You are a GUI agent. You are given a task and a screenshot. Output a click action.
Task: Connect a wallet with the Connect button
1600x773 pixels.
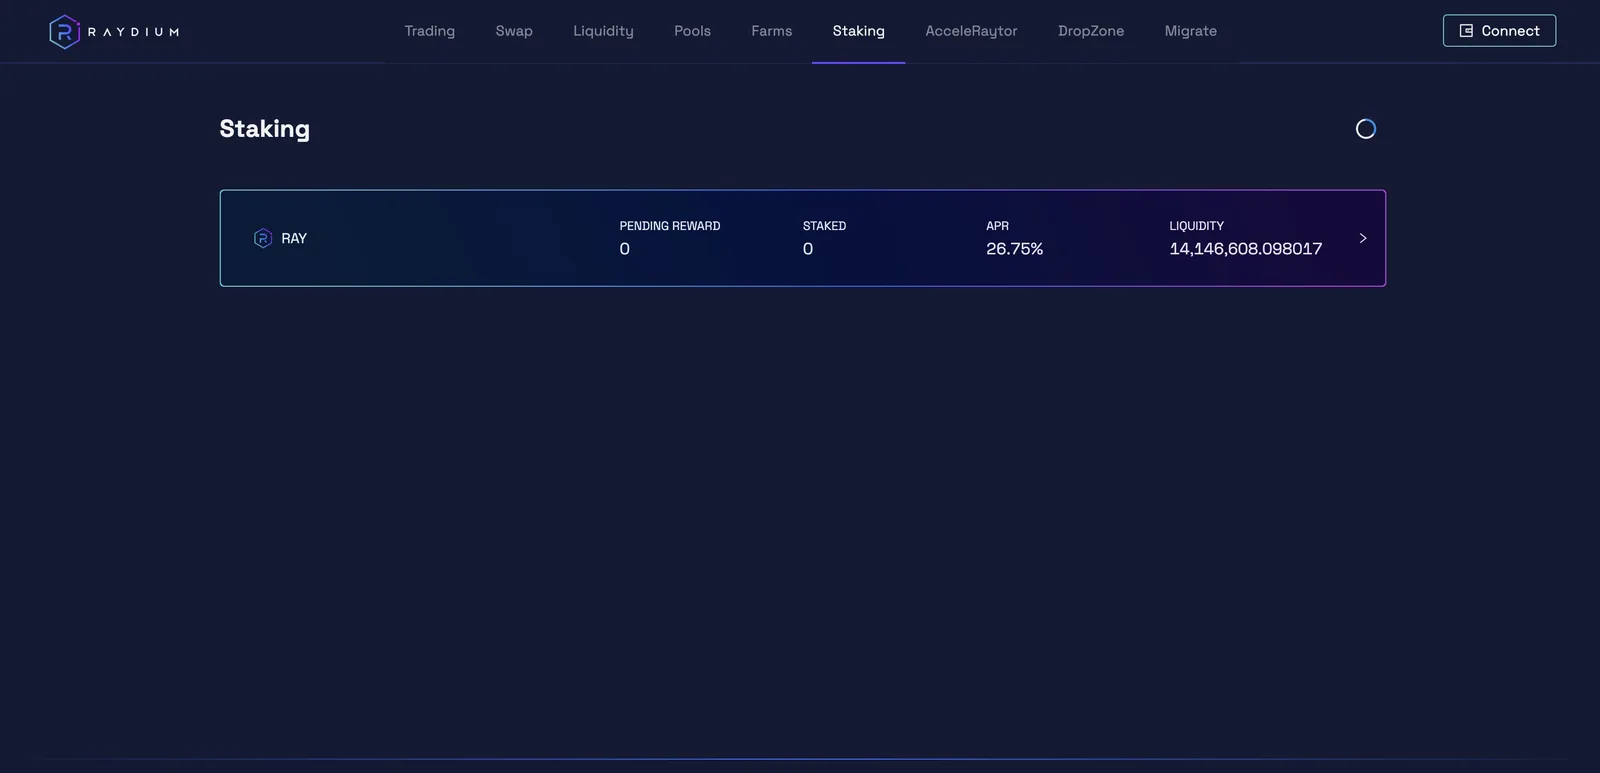(1499, 31)
